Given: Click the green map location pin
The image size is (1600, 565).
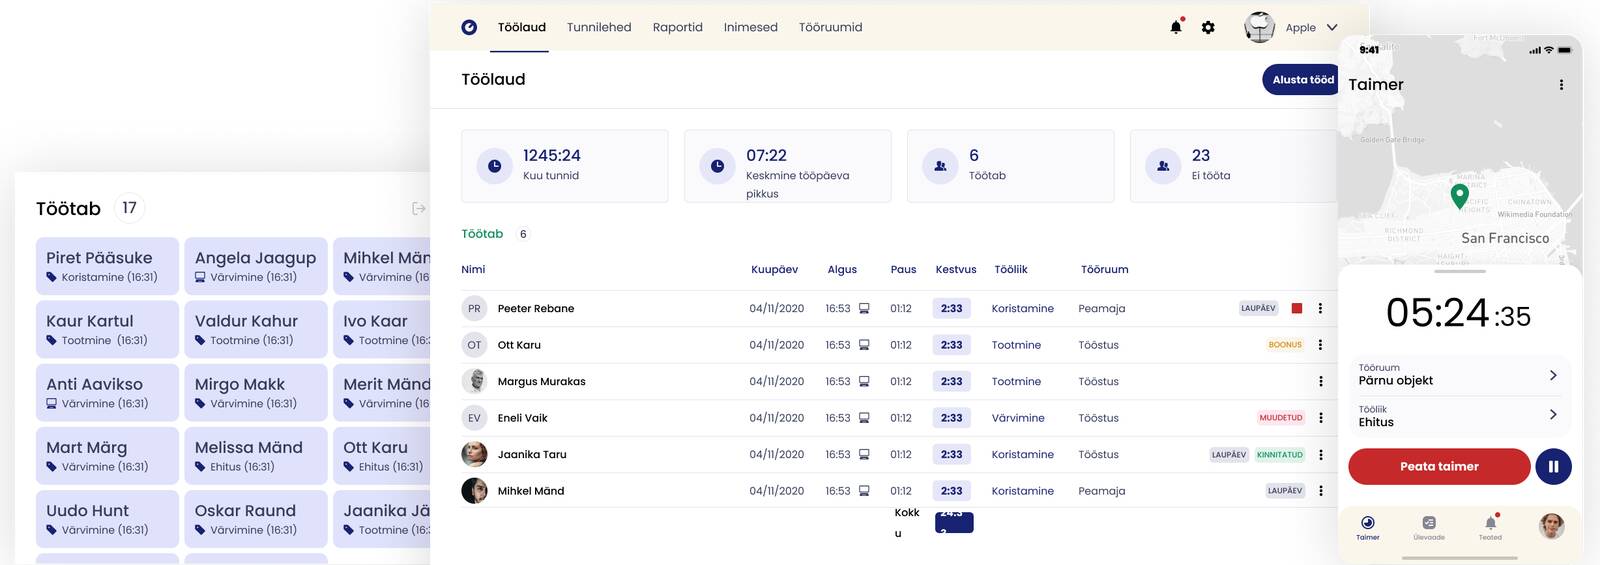Looking at the screenshot, I should 1459,195.
